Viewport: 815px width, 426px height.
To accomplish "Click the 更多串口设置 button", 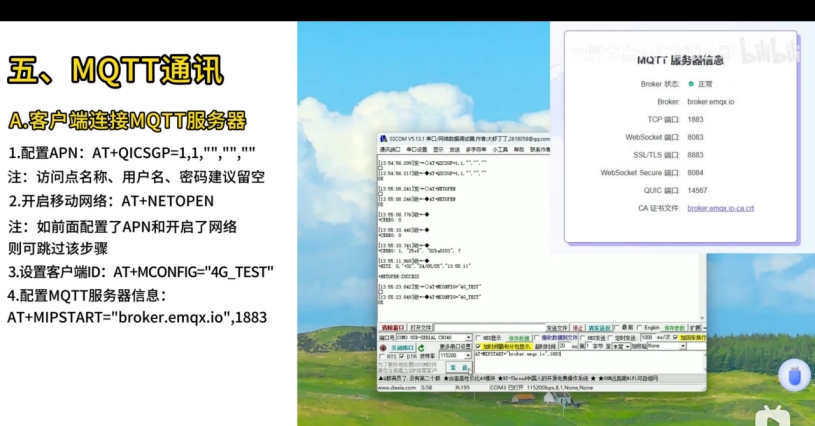I will pos(455,347).
